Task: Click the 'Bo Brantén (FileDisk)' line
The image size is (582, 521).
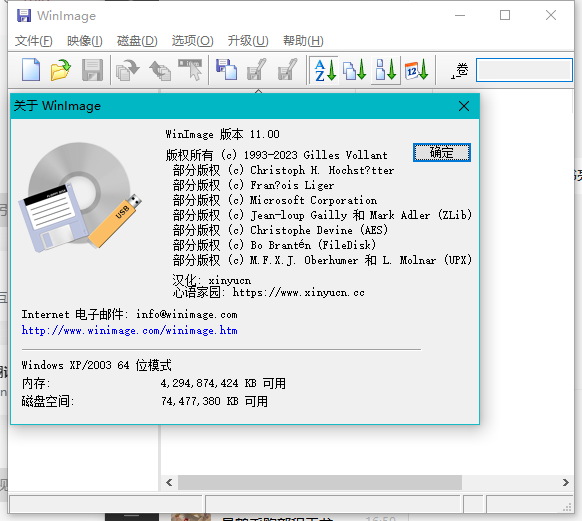Action: 275,245
